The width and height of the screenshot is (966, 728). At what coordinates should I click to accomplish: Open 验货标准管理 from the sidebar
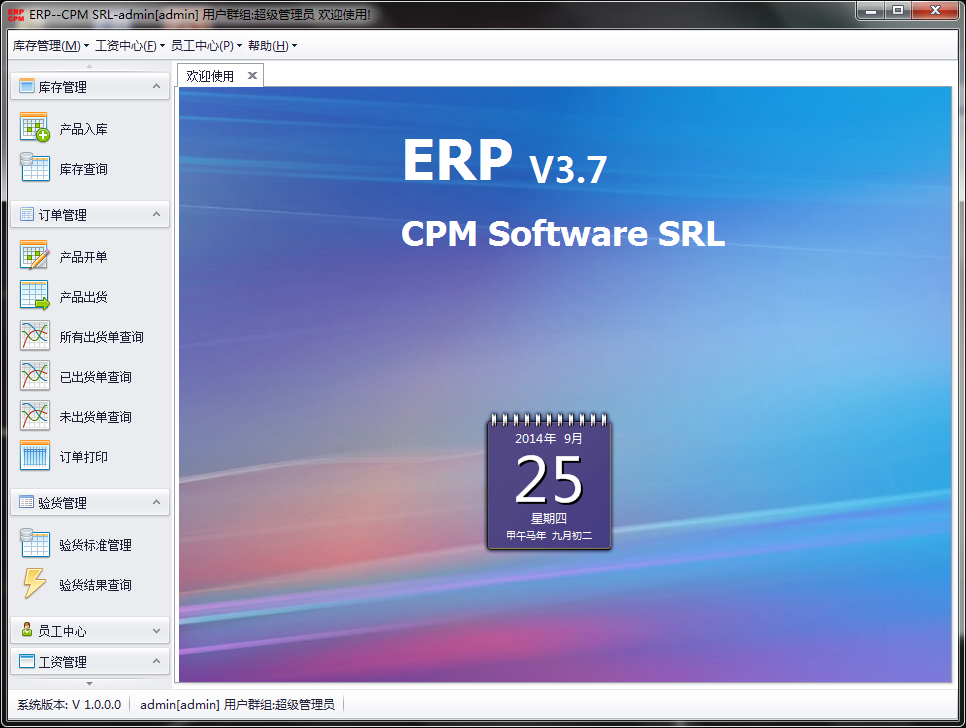tap(95, 545)
